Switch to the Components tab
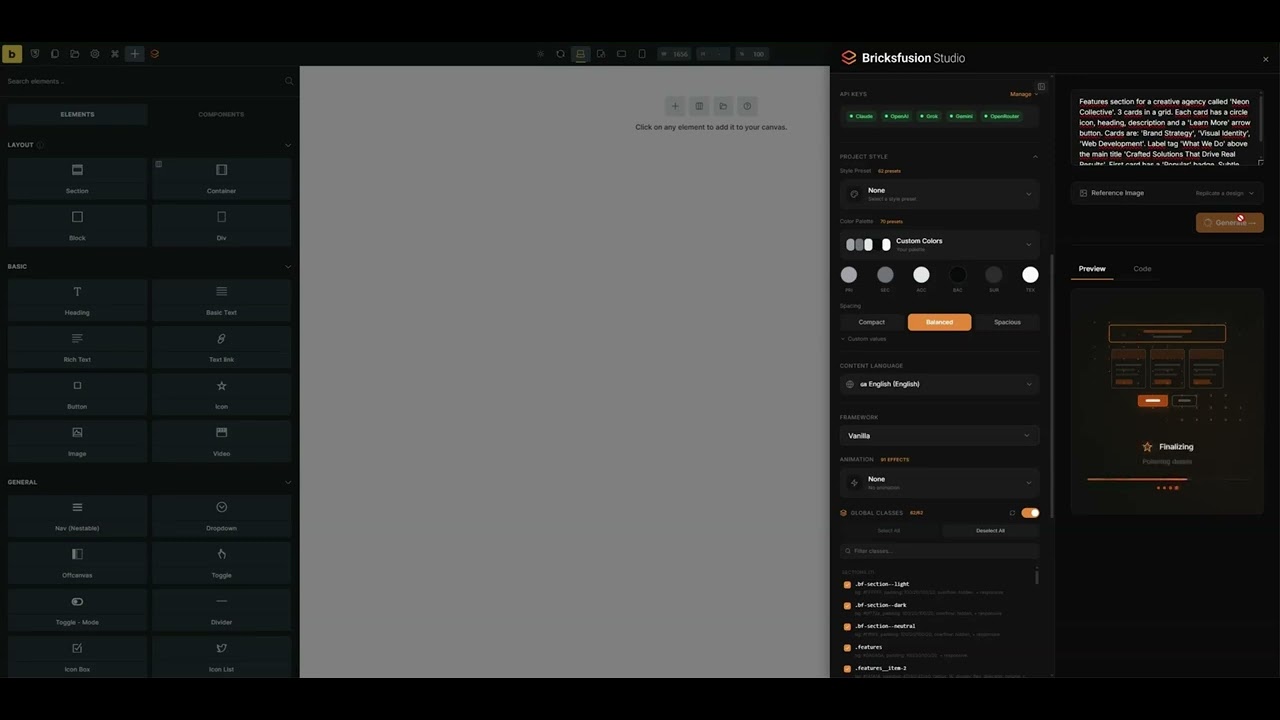The width and height of the screenshot is (1280, 720). pos(221,114)
